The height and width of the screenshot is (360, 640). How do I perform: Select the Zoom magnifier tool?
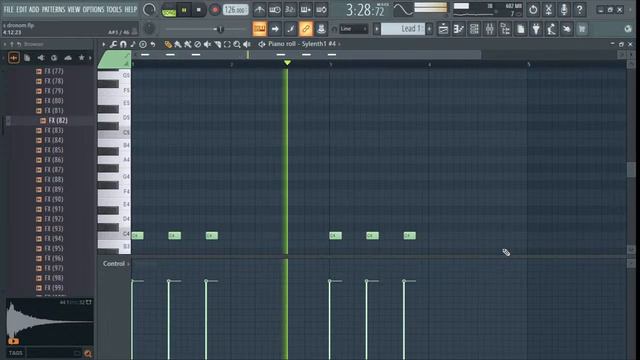click(237, 44)
